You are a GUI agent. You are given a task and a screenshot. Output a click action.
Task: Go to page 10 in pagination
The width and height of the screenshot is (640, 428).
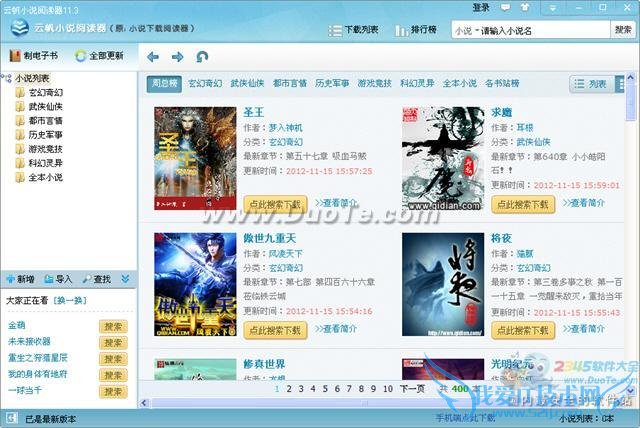(388, 389)
